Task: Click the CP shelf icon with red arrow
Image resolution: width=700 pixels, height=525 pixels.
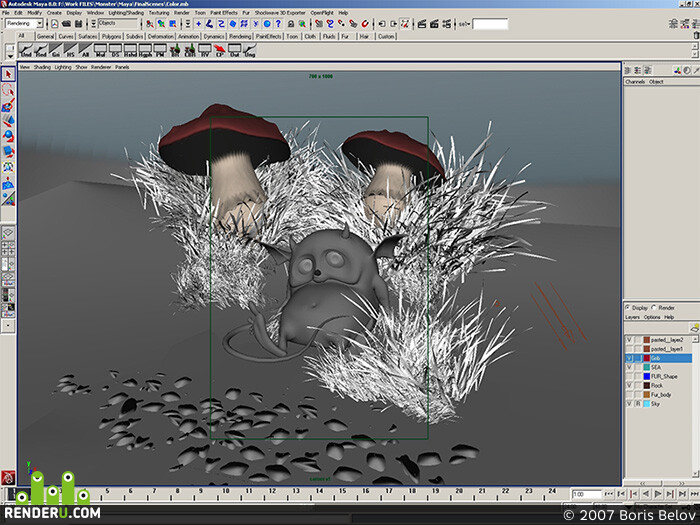Action: pos(219,50)
